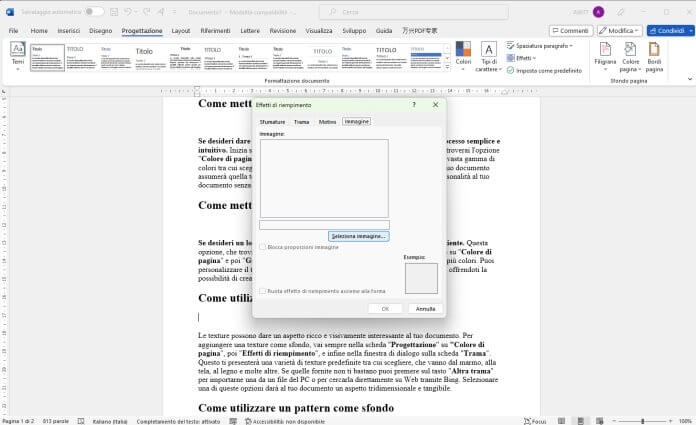Click the Annulla button

click(x=425, y=309)
